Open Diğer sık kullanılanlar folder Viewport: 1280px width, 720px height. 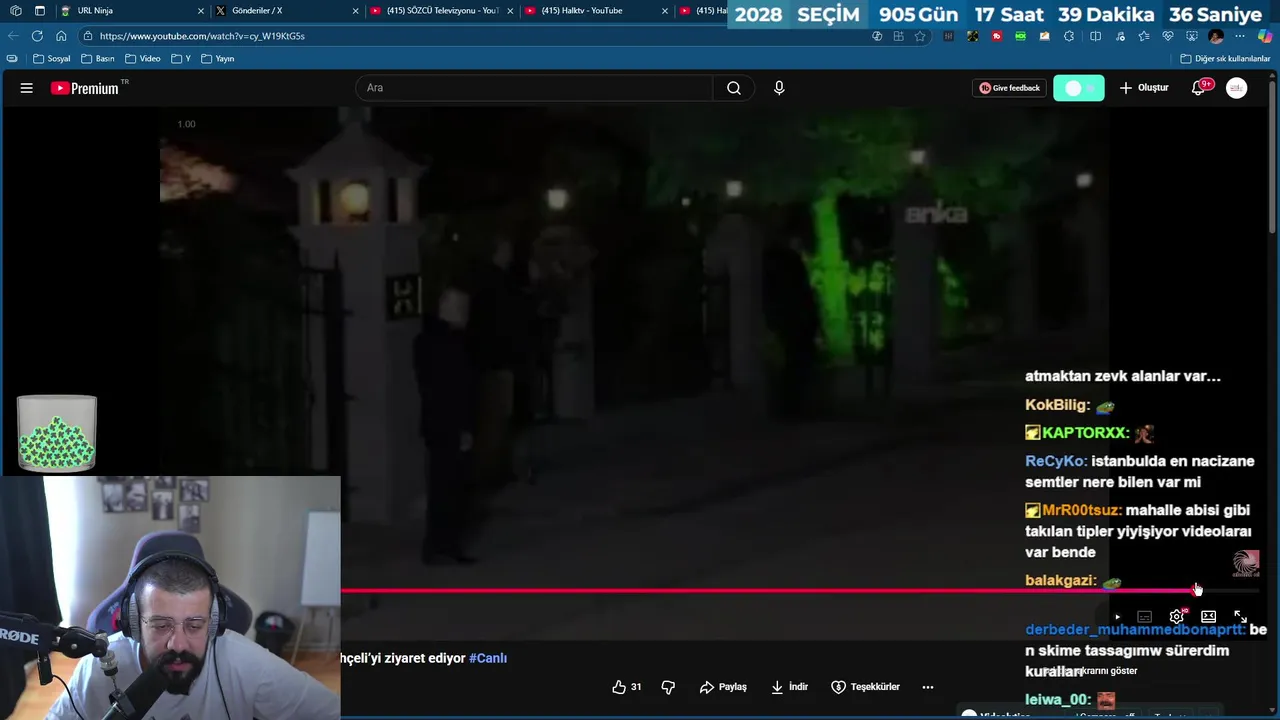[x=1226, y=59]
